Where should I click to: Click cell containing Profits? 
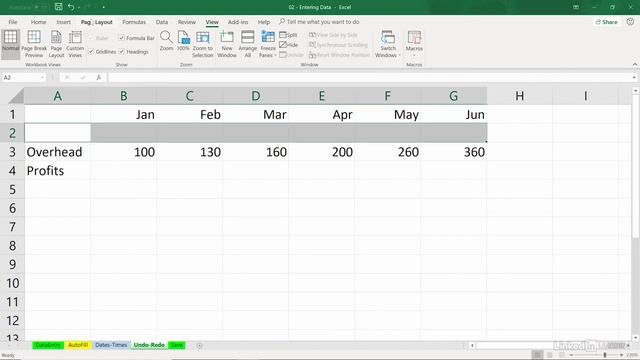[x=57, y=171]
